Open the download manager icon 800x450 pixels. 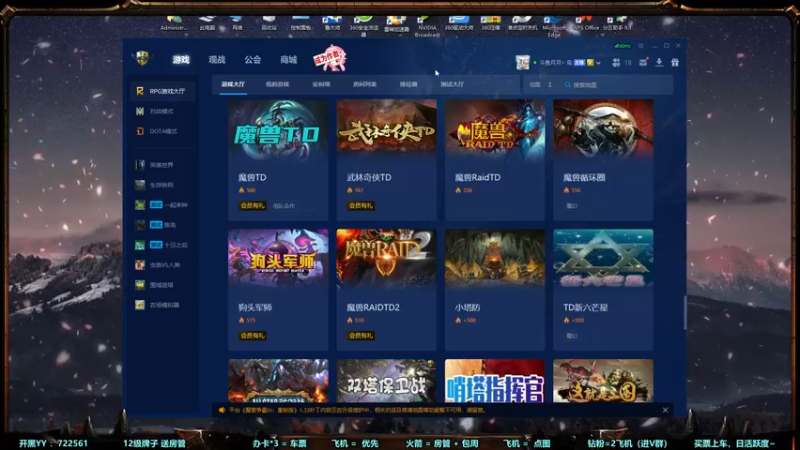659,62
